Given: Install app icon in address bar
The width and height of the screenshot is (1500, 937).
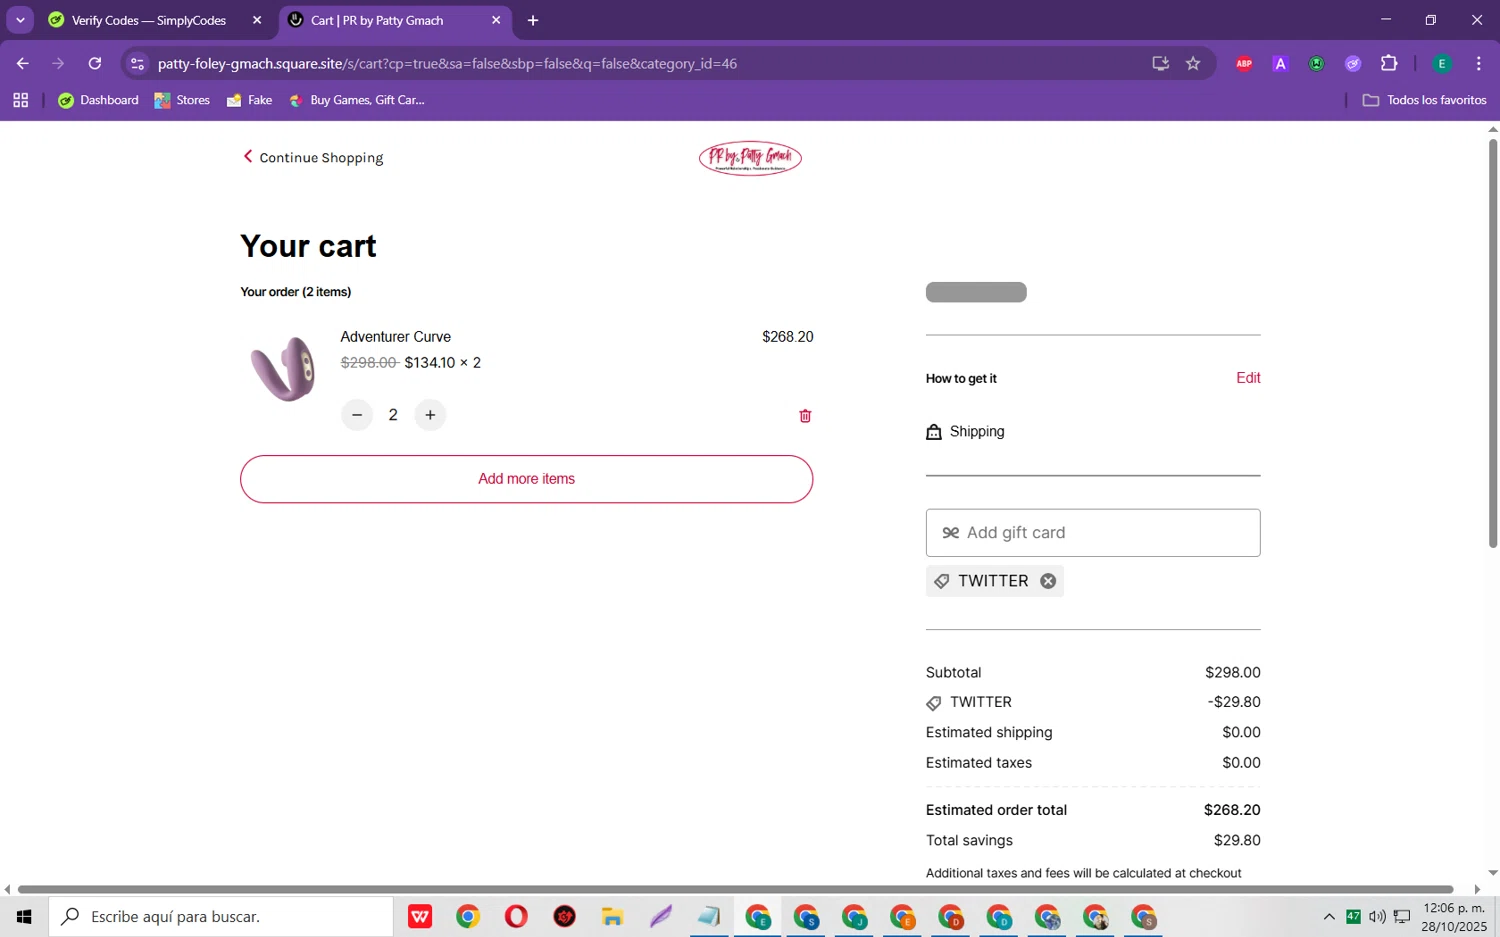Looking at the screenshot, I should (1160, 63).
